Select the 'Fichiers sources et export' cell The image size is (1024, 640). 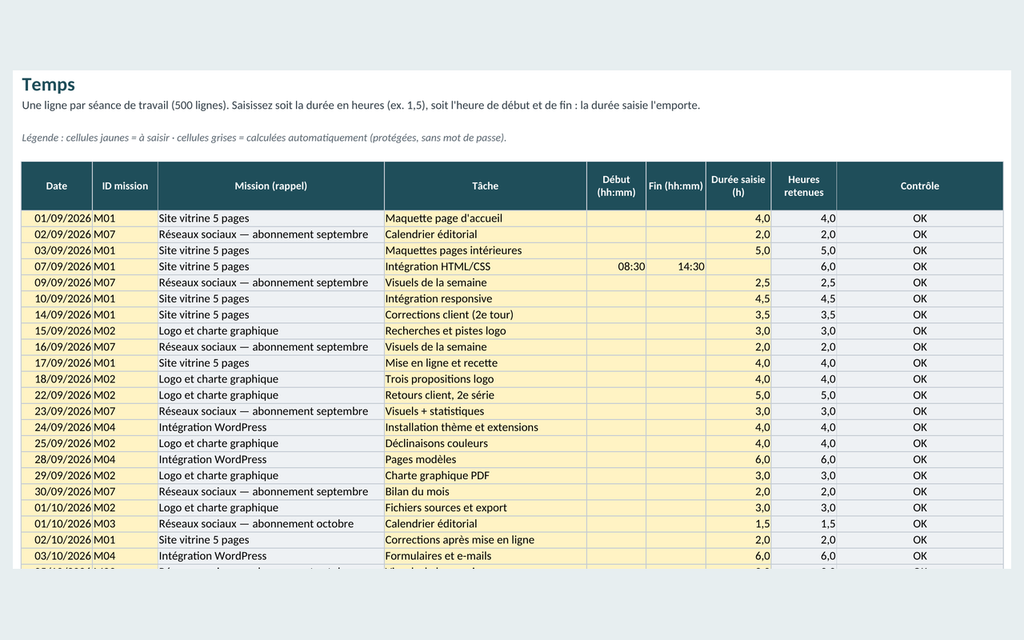(x=485, y=507)
